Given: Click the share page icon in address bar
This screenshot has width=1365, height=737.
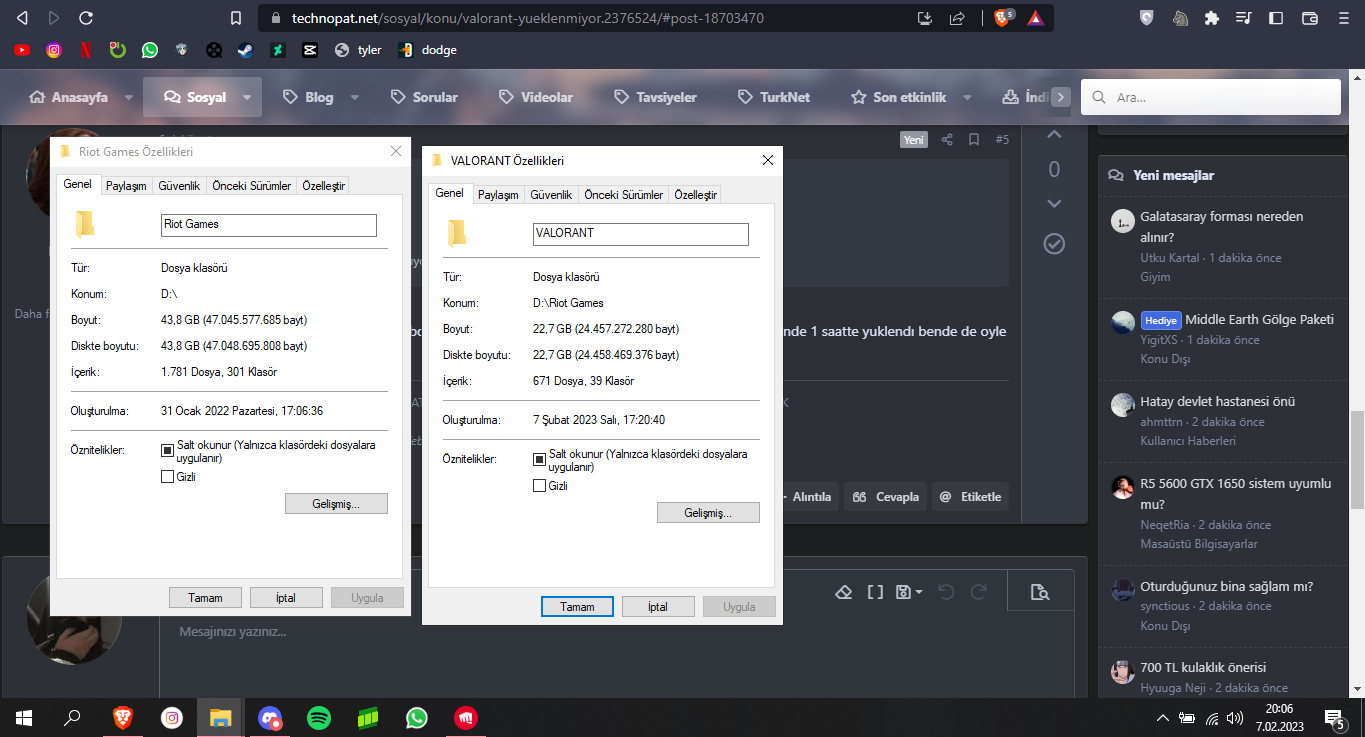Looking at the screenshot, I should click(957, 18).
